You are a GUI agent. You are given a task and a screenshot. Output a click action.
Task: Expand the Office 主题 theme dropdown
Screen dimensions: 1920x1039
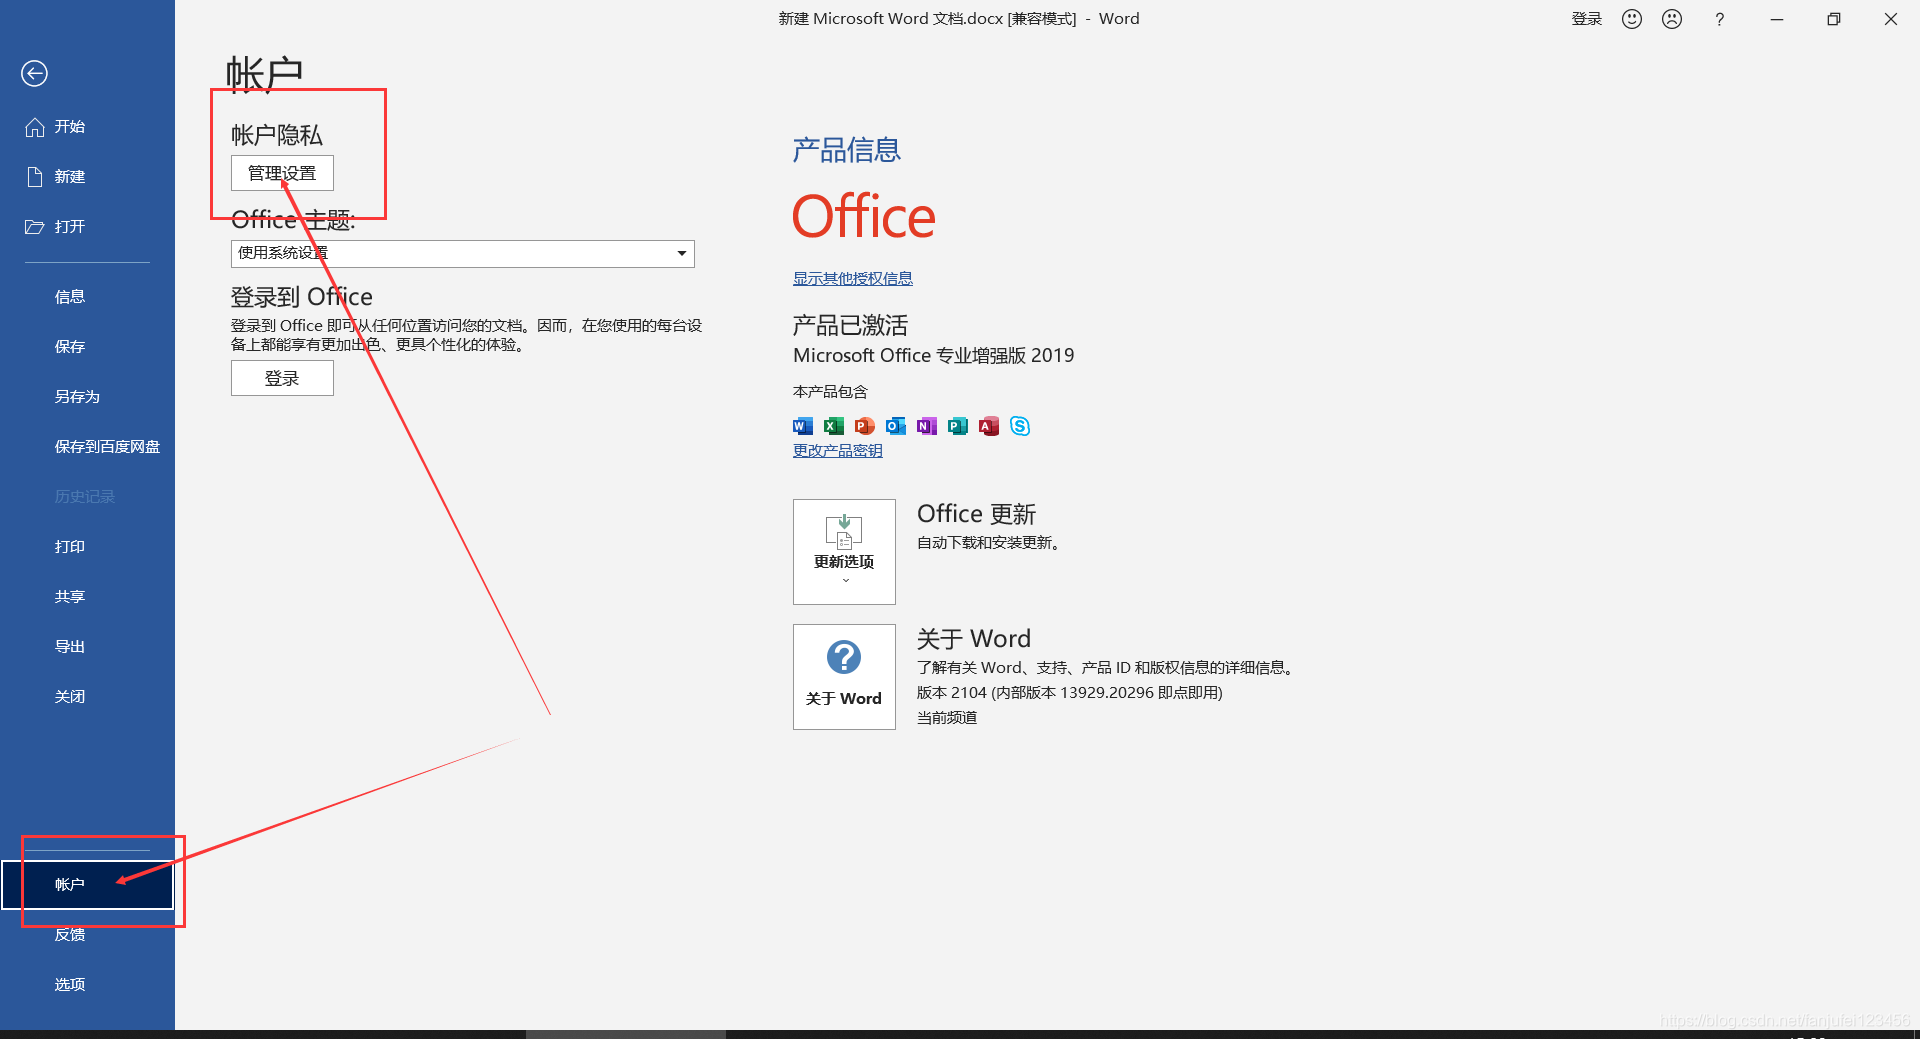[x=463, y=253]
